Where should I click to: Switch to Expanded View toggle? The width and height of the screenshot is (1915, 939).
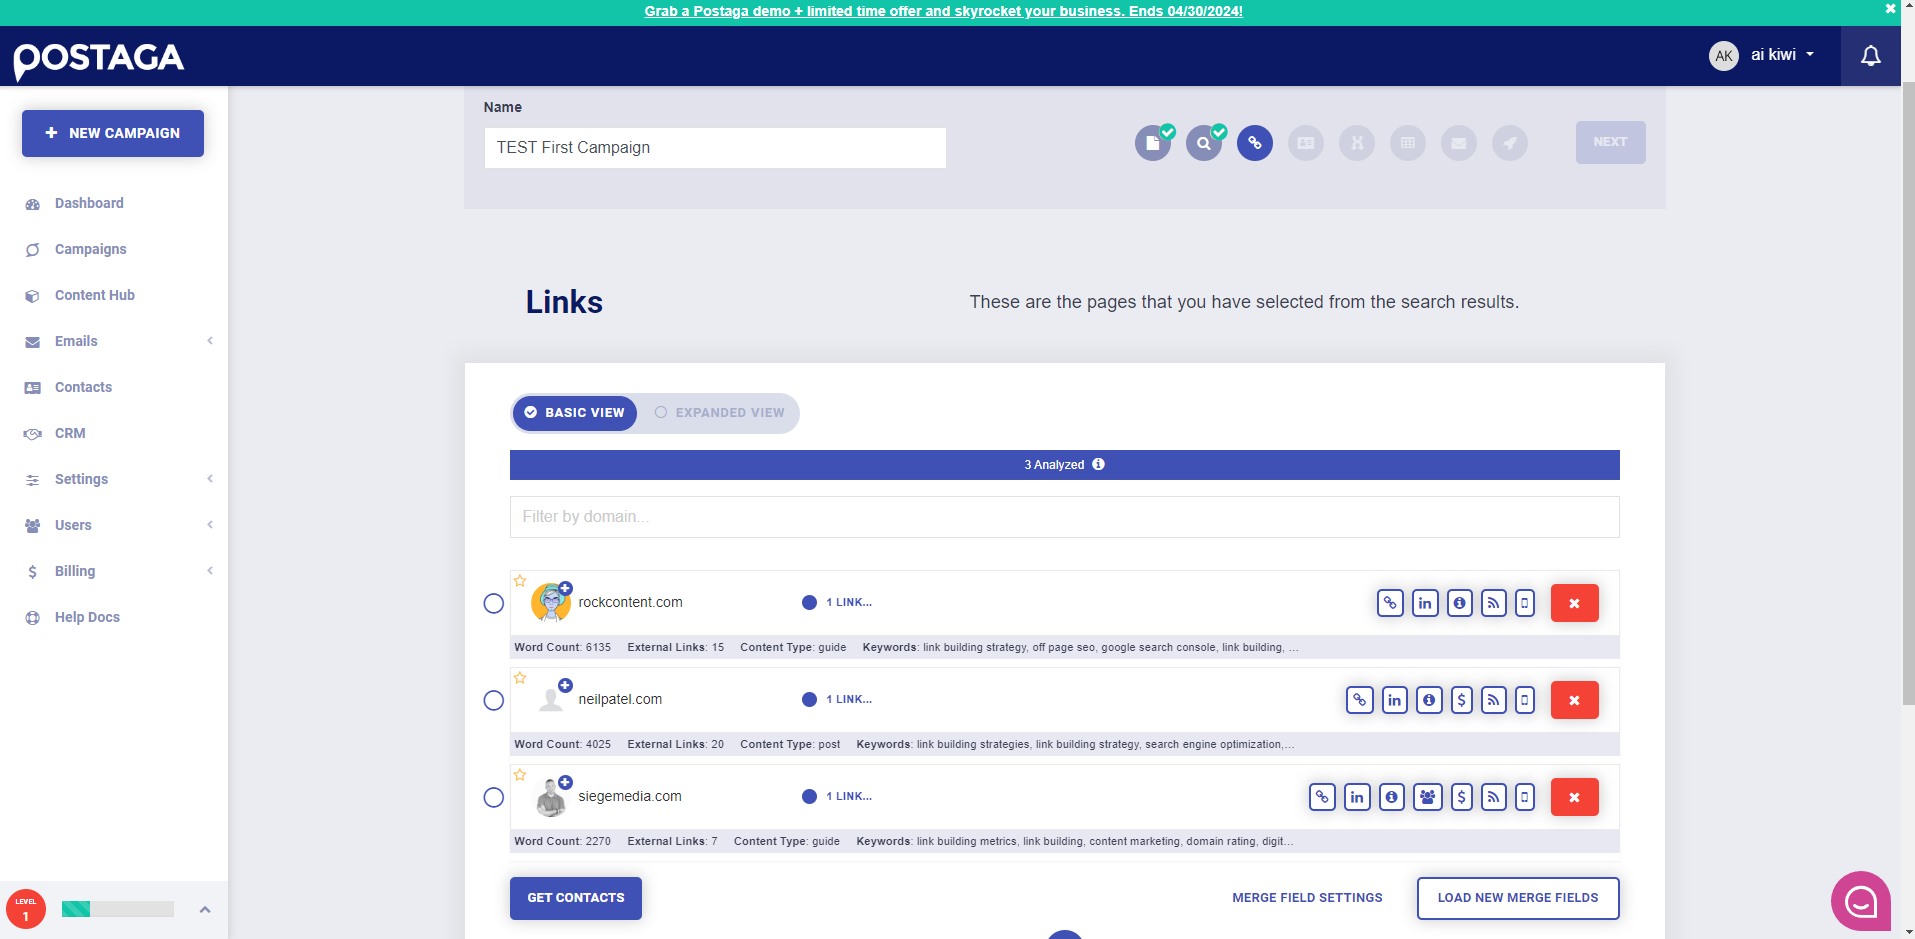pos(720,413)
